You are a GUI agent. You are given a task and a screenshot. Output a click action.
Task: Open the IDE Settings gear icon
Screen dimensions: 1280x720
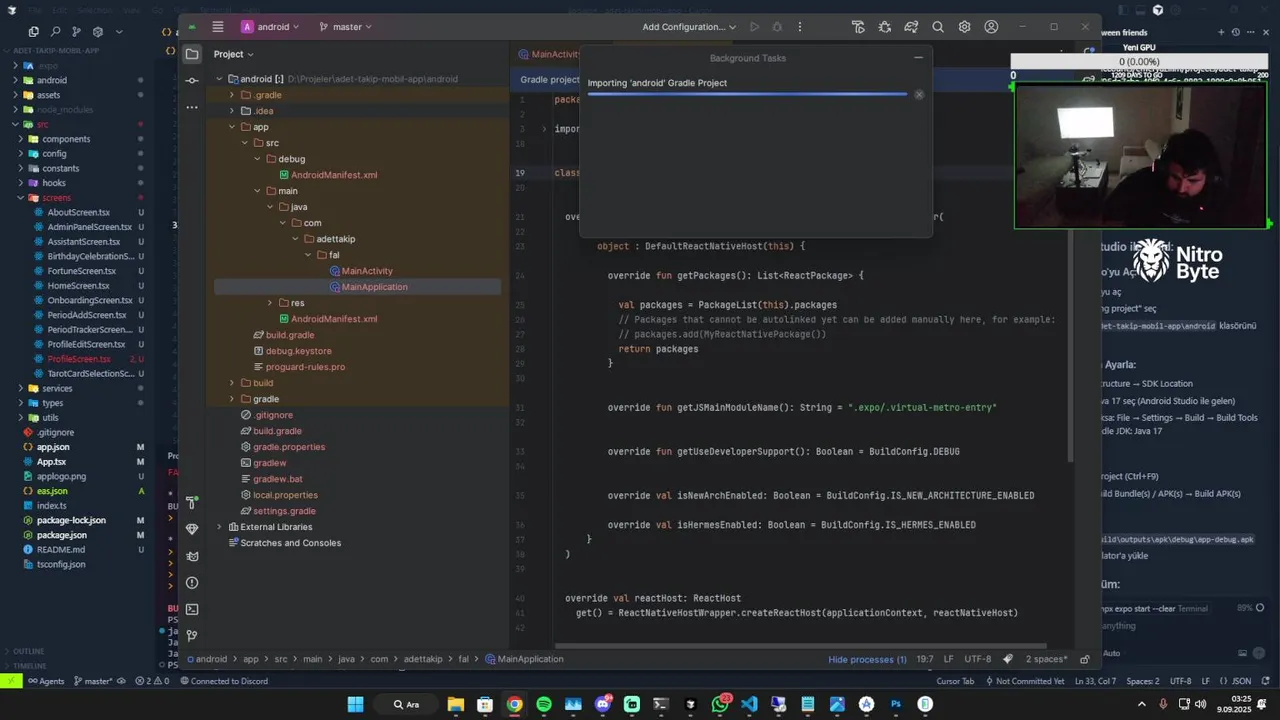965,27
